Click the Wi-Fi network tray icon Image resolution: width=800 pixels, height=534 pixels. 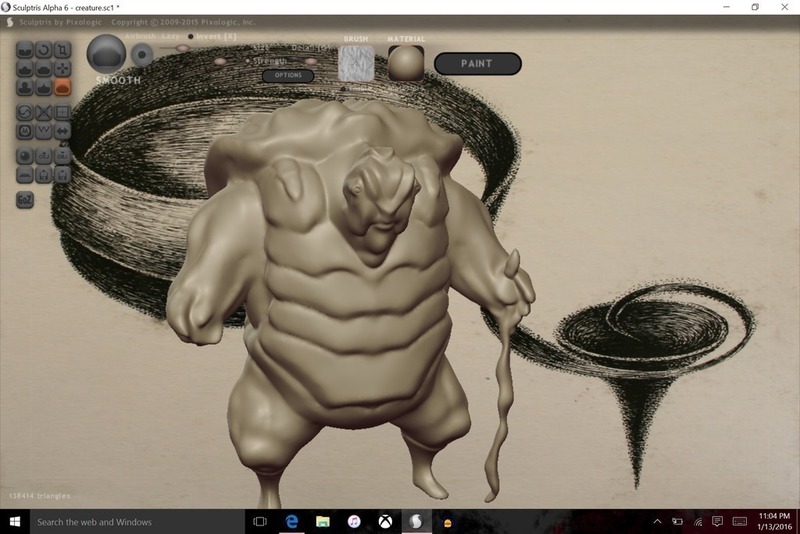[x=698, y=522]
